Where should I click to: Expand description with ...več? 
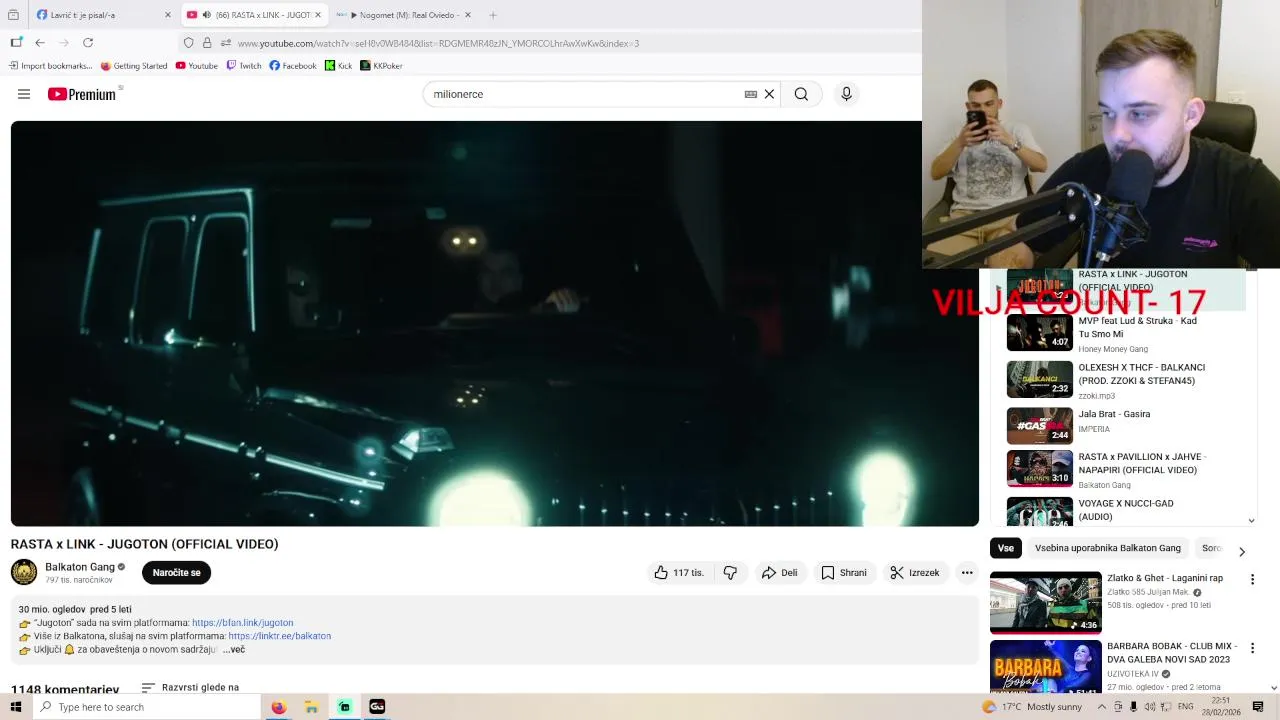234,650
